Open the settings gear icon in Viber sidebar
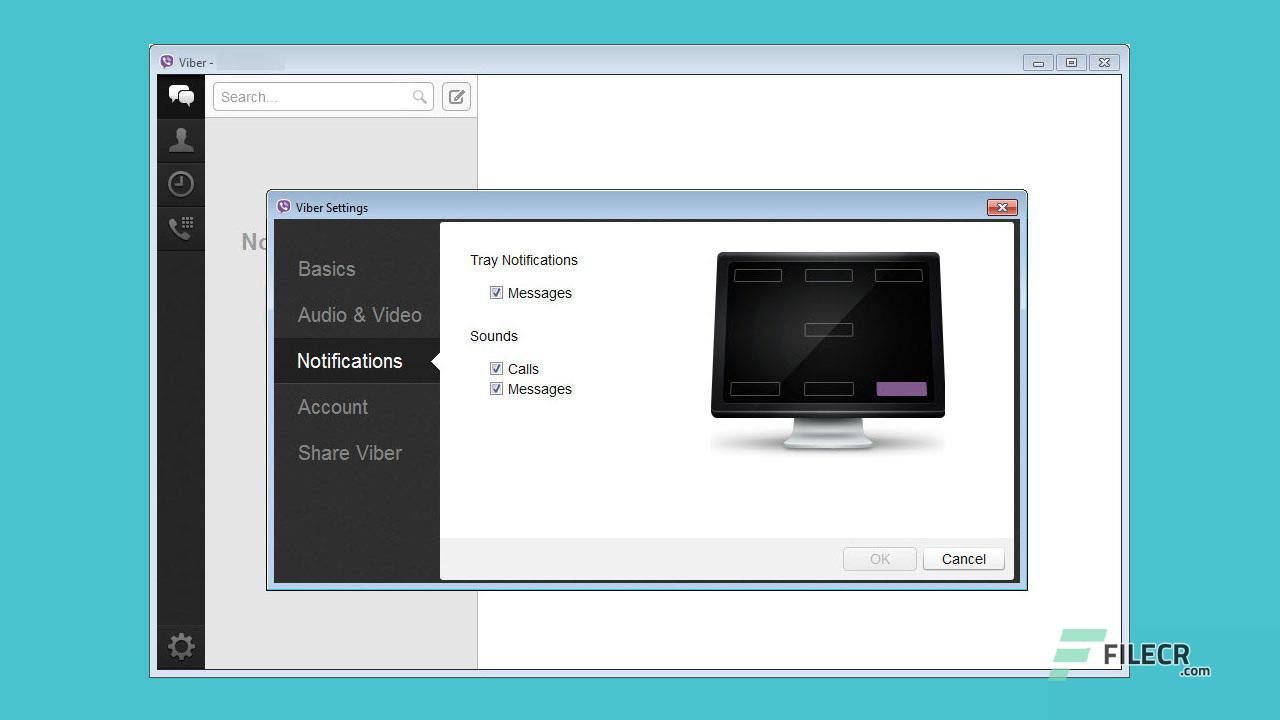The width and height of the screenshot is (1280, 720). coord(181,646)
